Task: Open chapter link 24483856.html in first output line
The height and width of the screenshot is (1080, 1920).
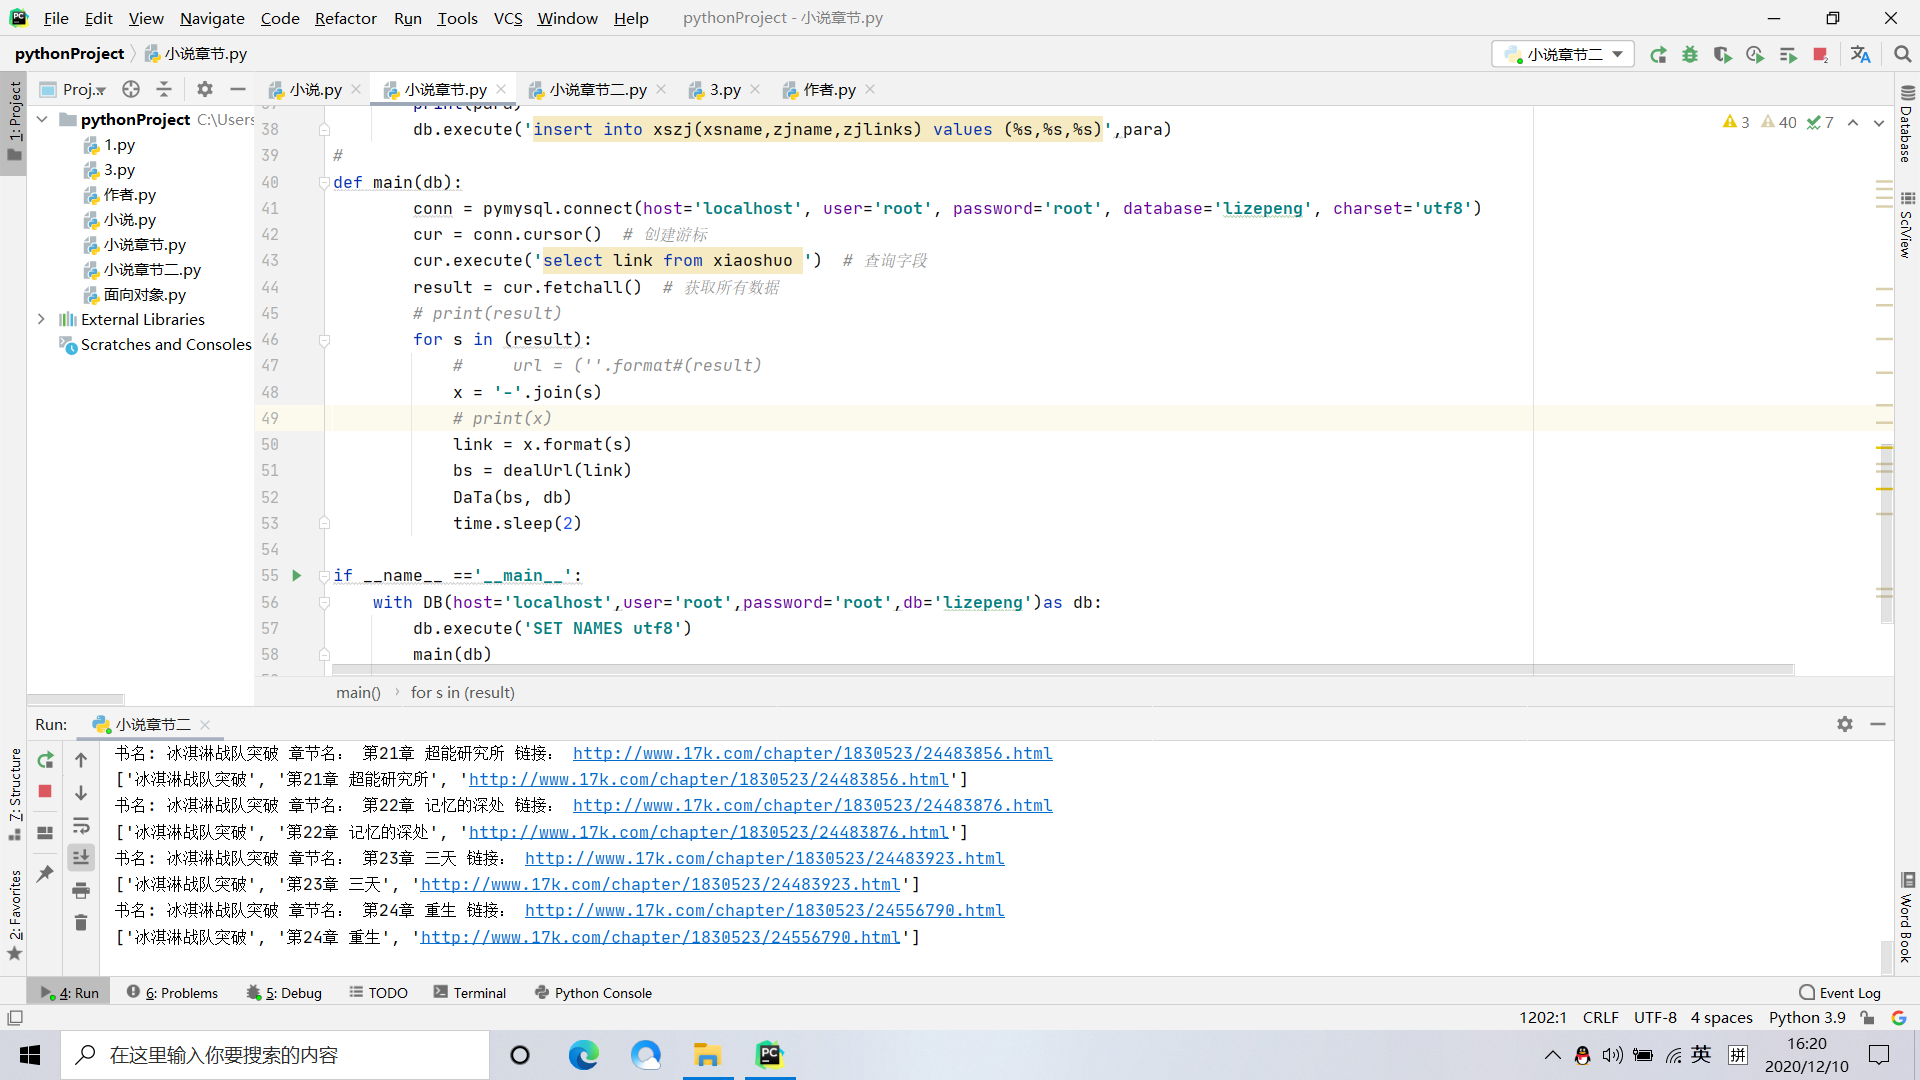Action: point(812,753)
